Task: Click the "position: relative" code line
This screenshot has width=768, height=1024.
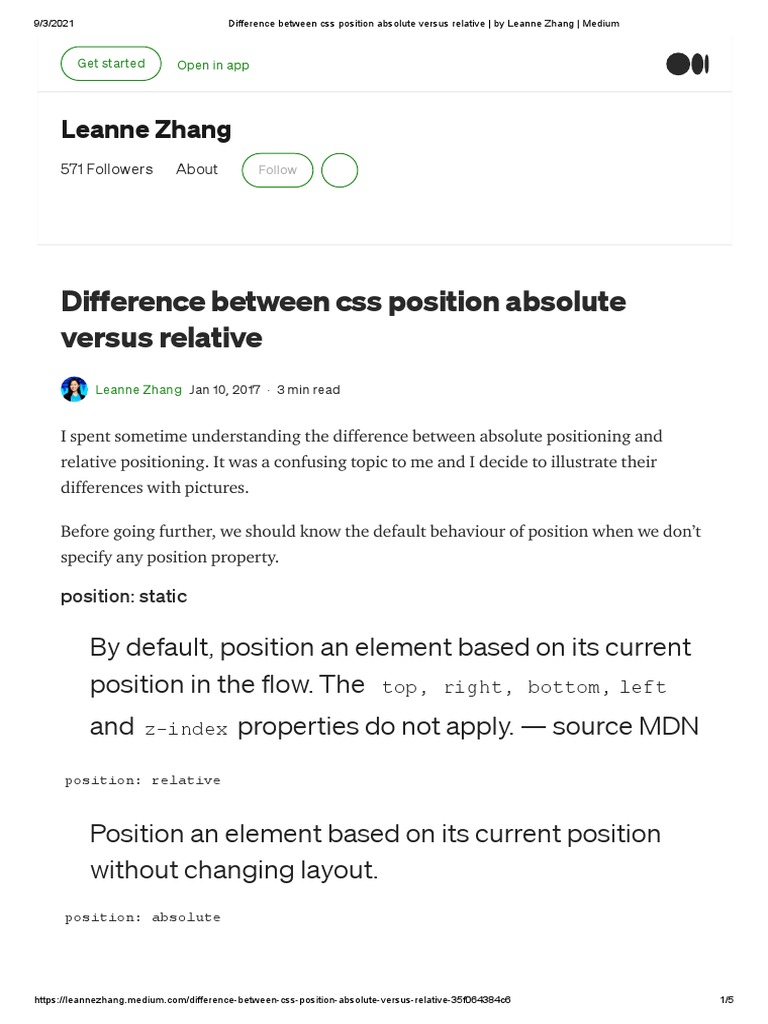Action: (143, 780)
